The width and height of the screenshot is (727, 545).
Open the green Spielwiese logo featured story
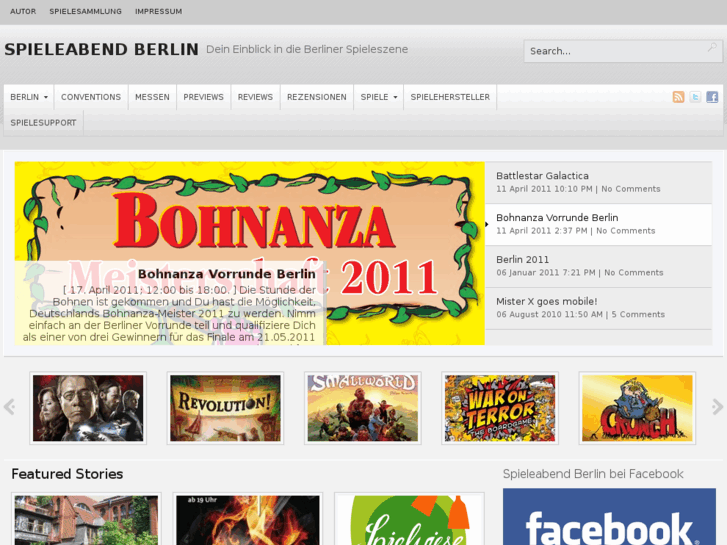409,519
